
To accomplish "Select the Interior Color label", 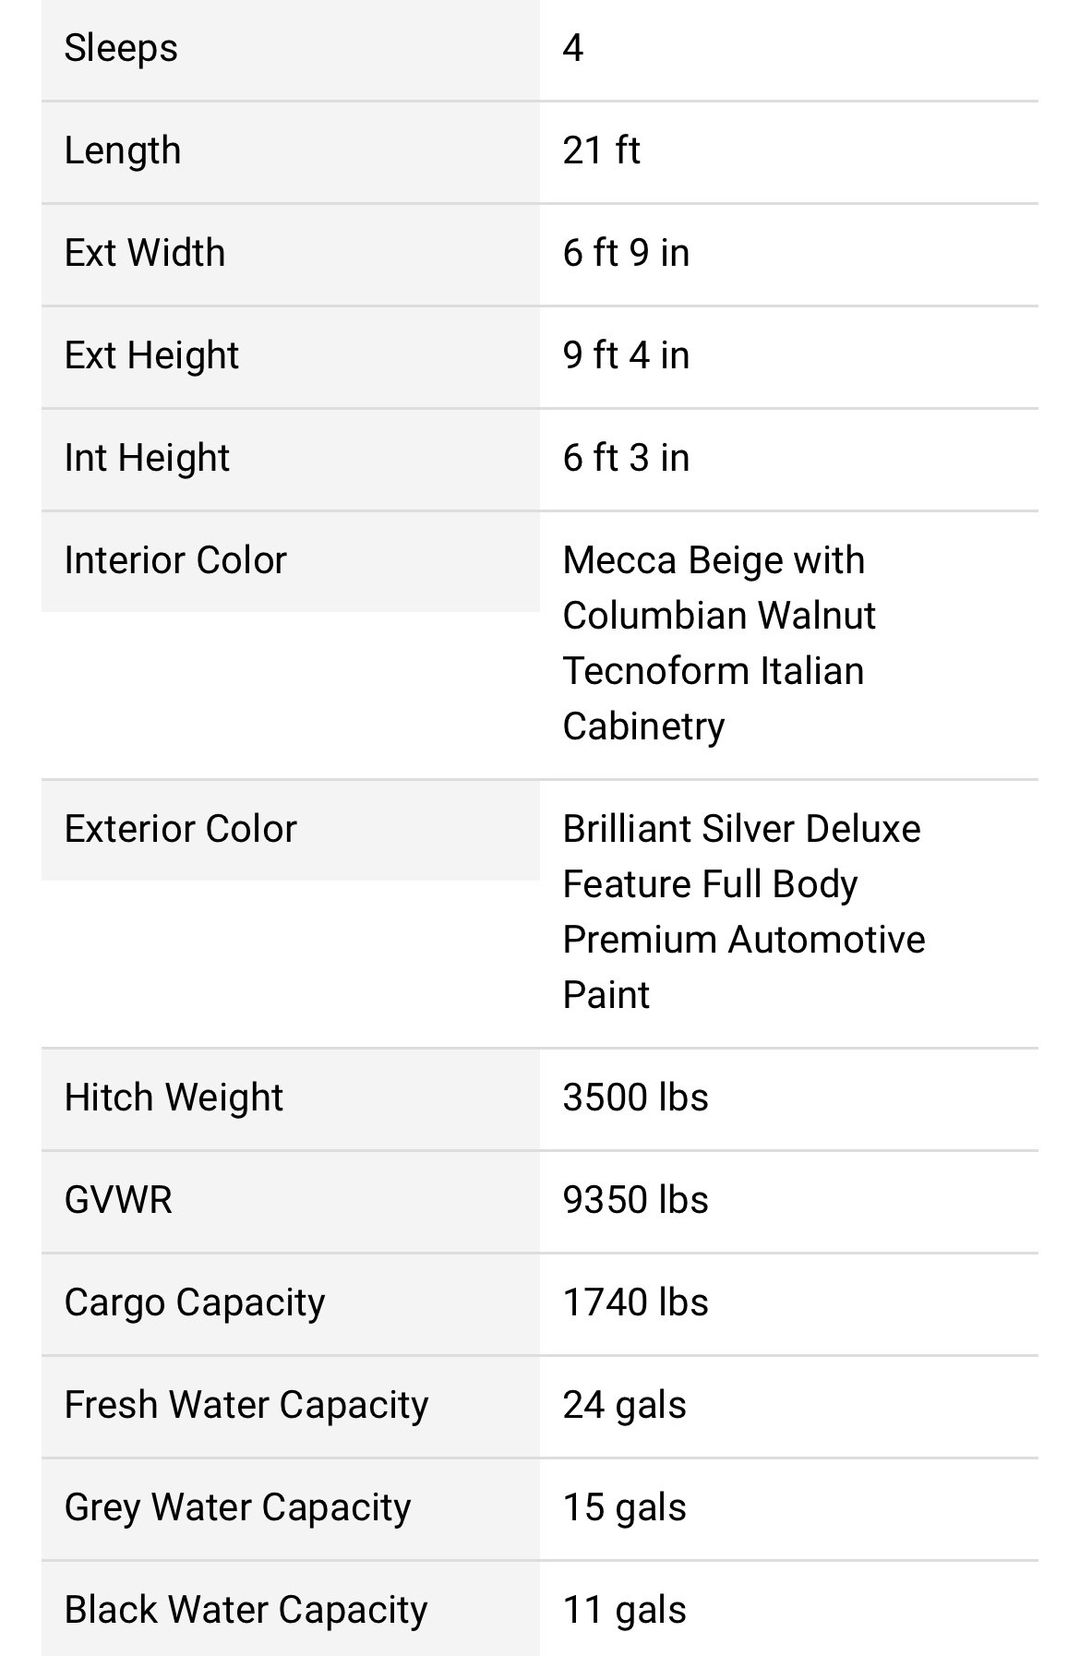I will [176, 560].
